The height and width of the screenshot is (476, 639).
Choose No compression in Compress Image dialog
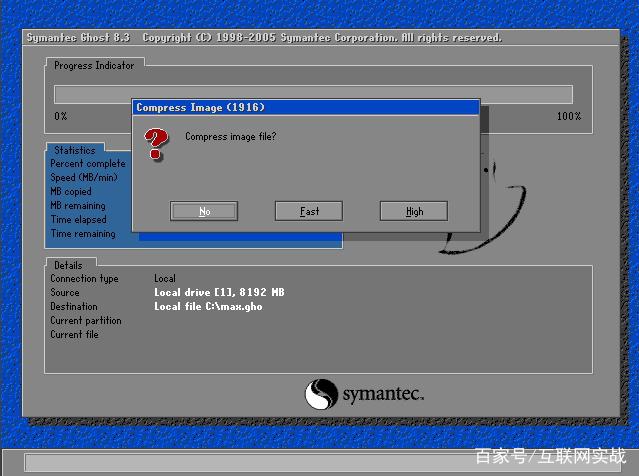pyautogui.click(x=204, y=211)
